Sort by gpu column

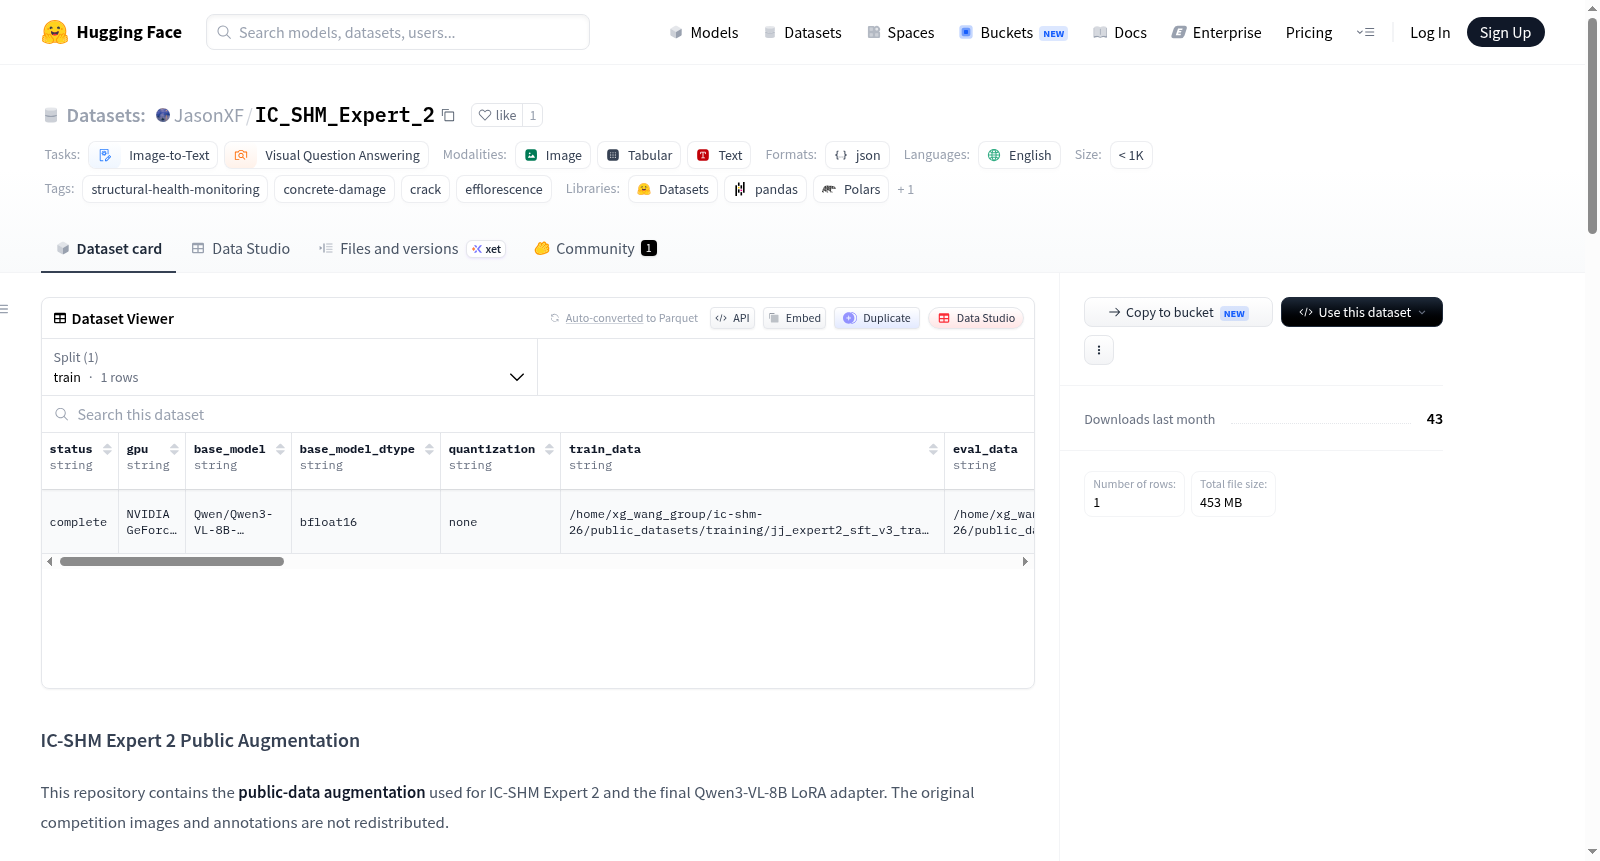point(174,449)
